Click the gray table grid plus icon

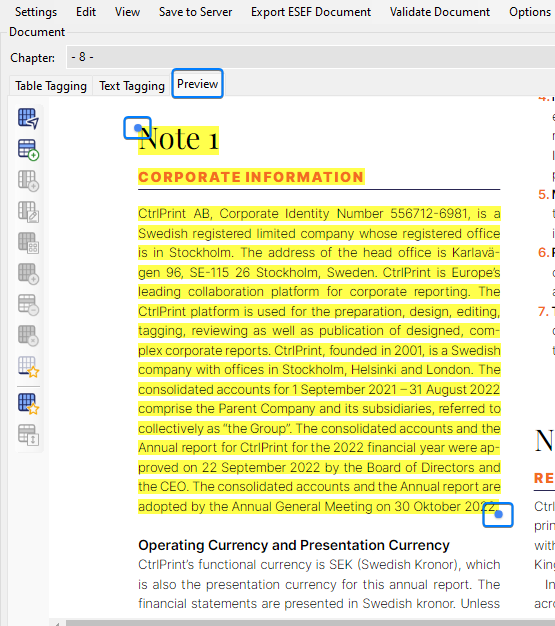(28, 274)
